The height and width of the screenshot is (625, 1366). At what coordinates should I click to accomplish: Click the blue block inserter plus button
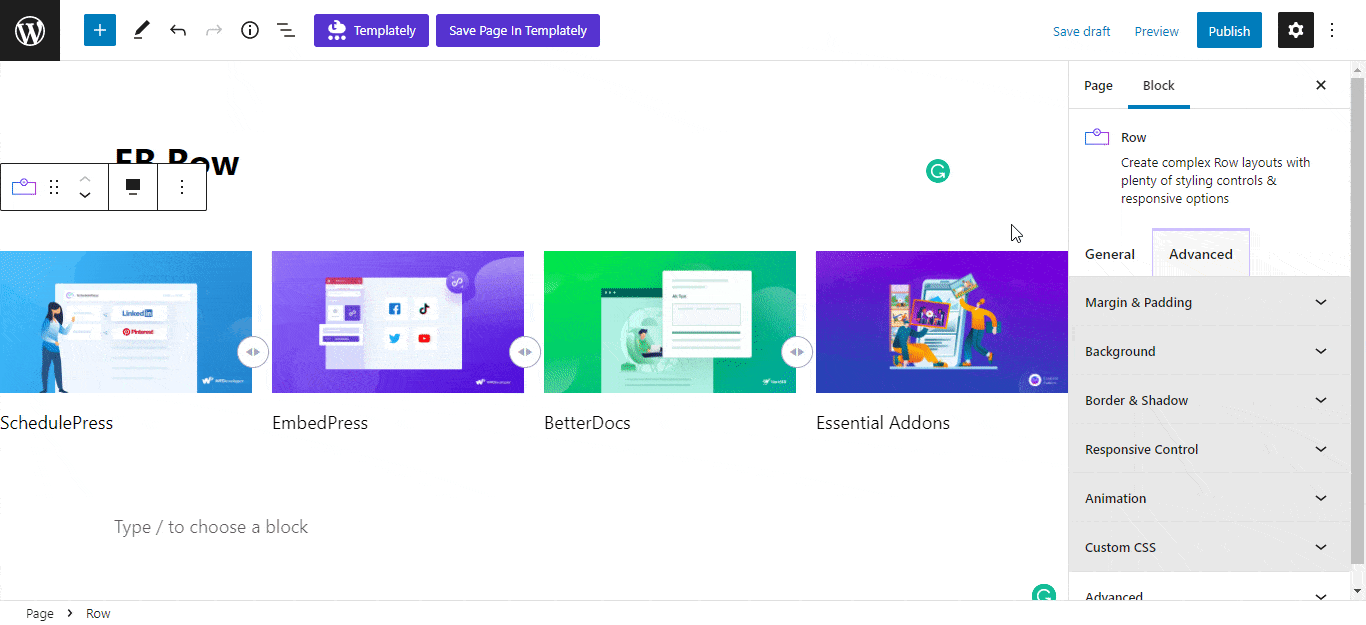pos(100,30)
